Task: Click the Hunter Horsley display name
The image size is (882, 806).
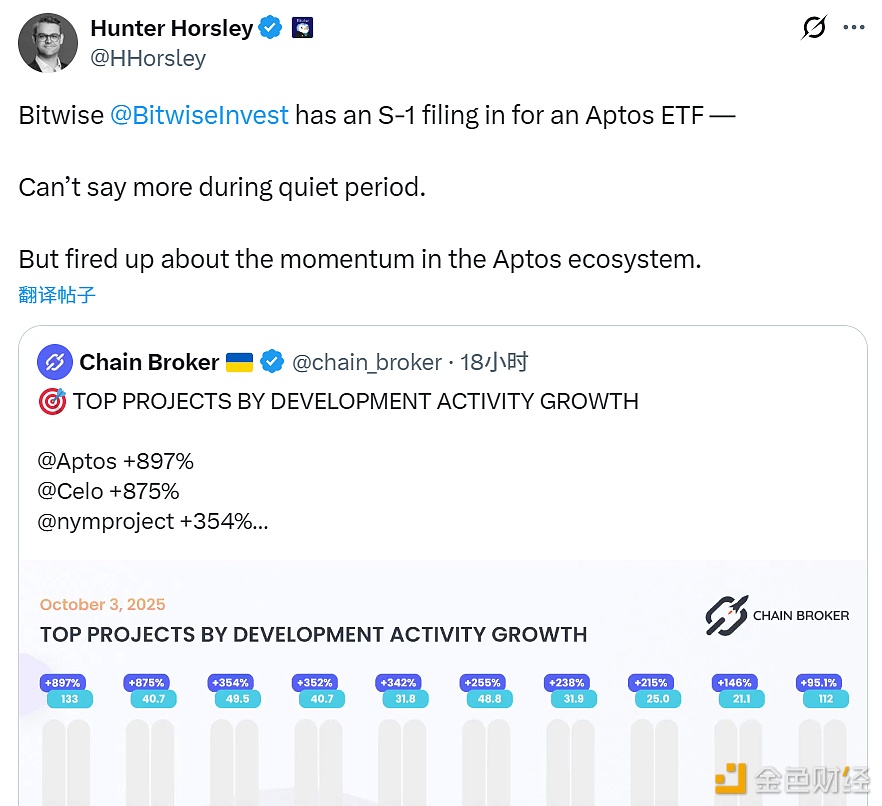Action: (x=171, y=28)
